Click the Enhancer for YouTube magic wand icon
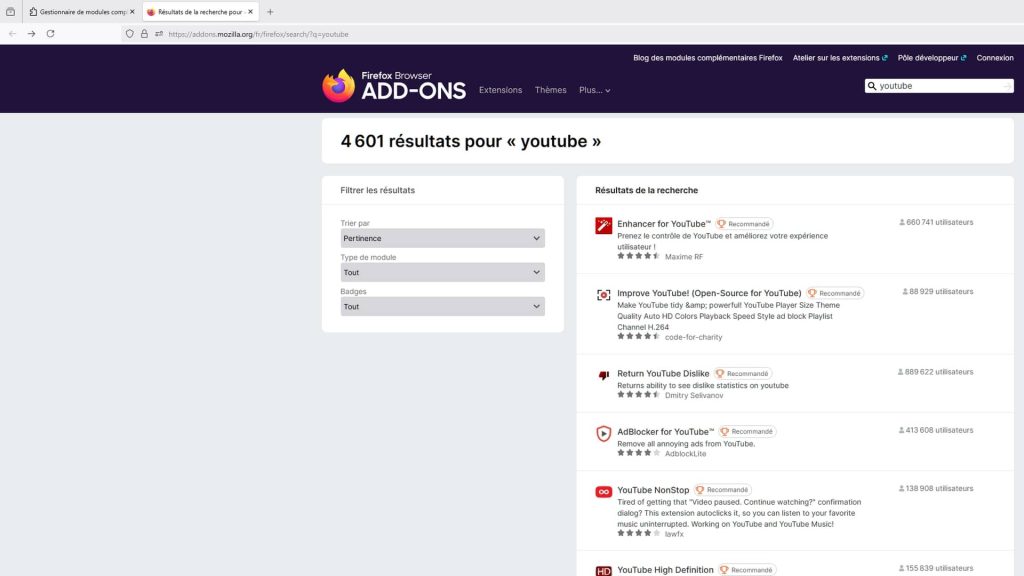This screenshot has width=1024, height=576. [602, 224]
